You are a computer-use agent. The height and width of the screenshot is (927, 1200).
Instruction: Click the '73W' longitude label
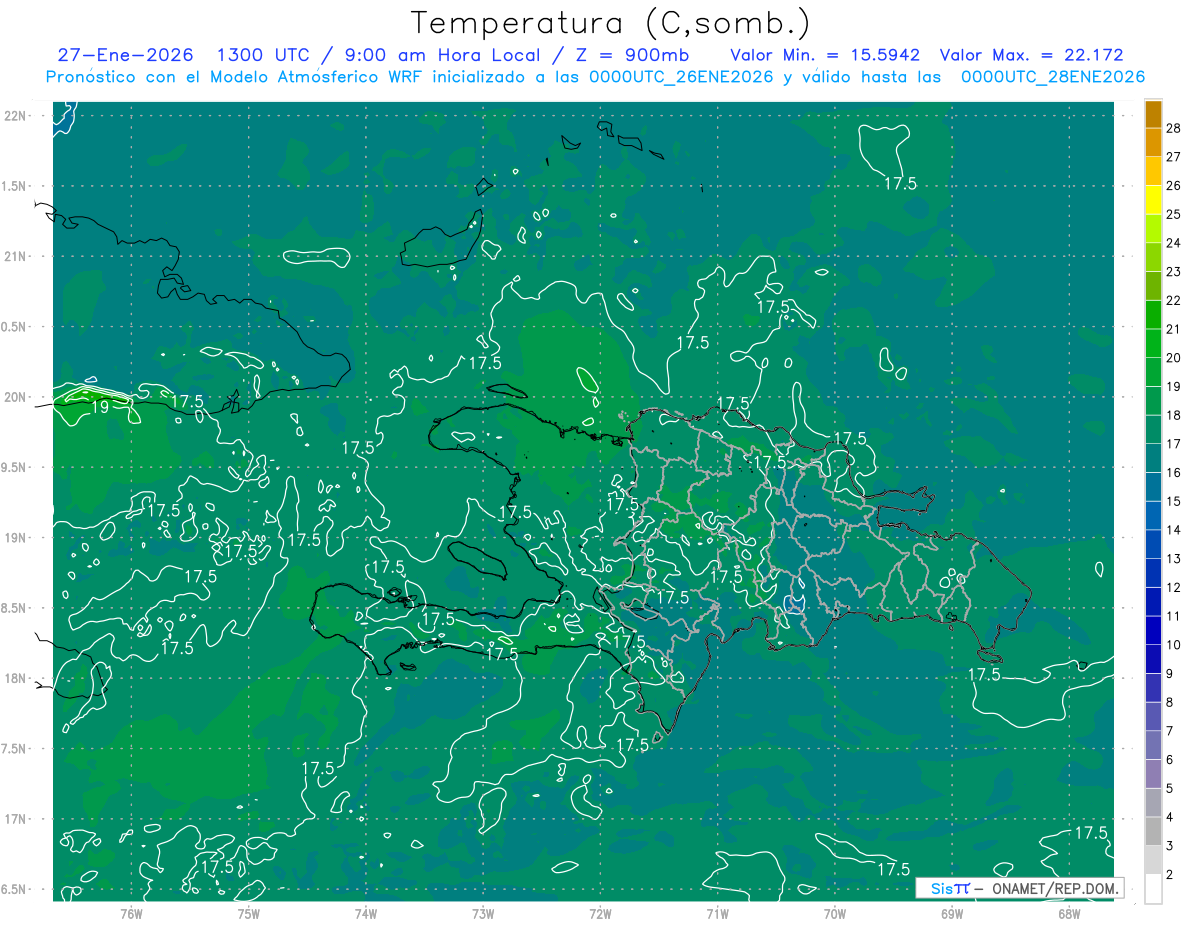[x=483, y=913]
